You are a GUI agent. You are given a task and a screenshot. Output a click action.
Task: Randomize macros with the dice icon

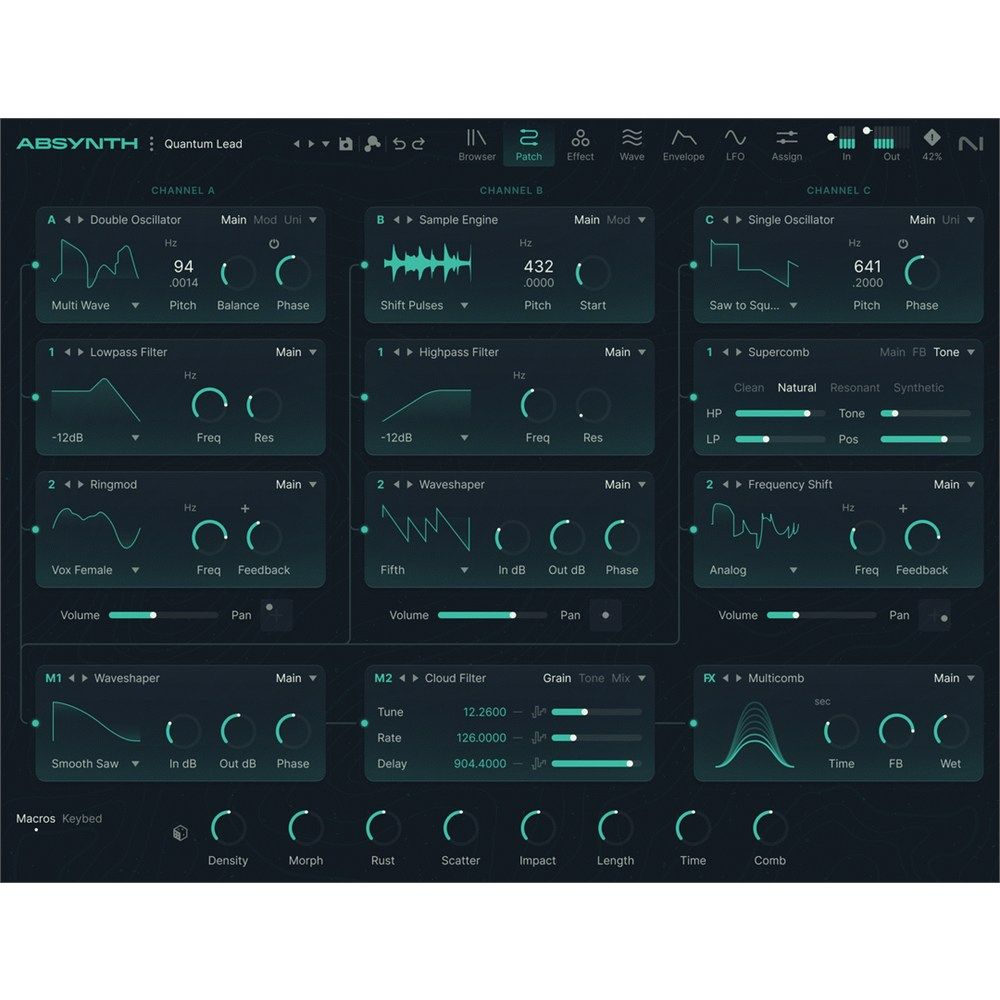(x=180, y=833)
